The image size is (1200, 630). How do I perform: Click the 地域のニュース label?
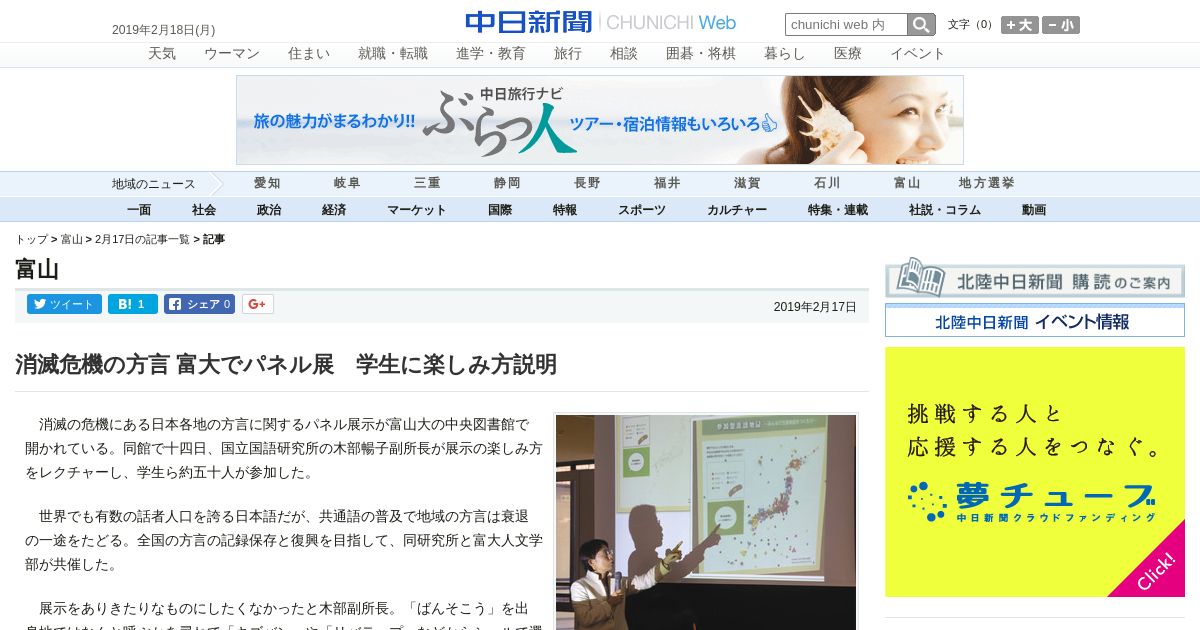point(153,184)
